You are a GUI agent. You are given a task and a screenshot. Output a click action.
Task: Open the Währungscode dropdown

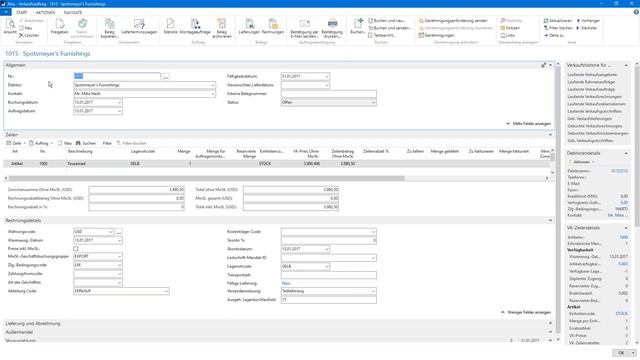tap(110, 232)
